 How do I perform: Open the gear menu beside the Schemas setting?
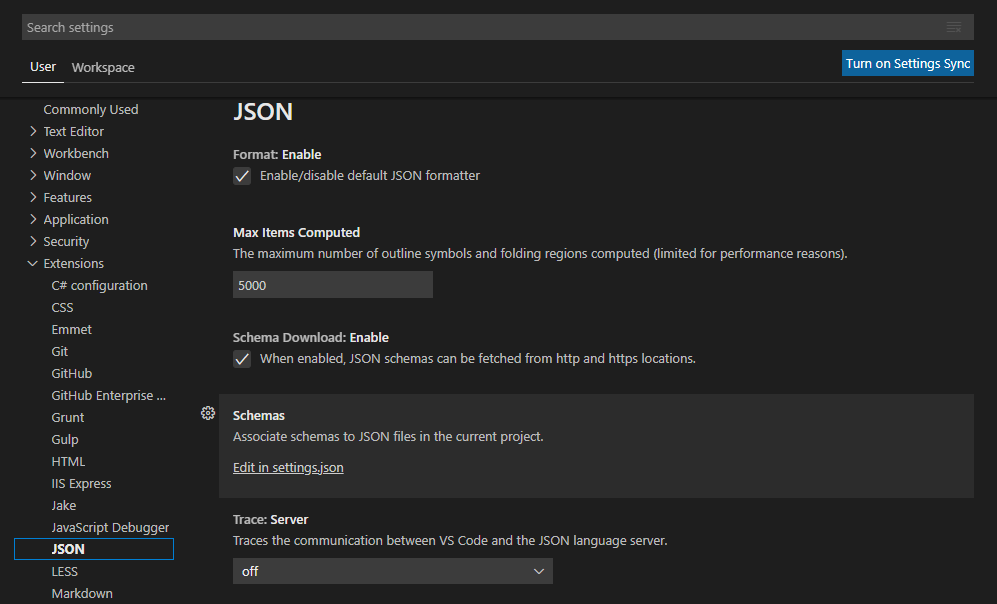[208, 413]
